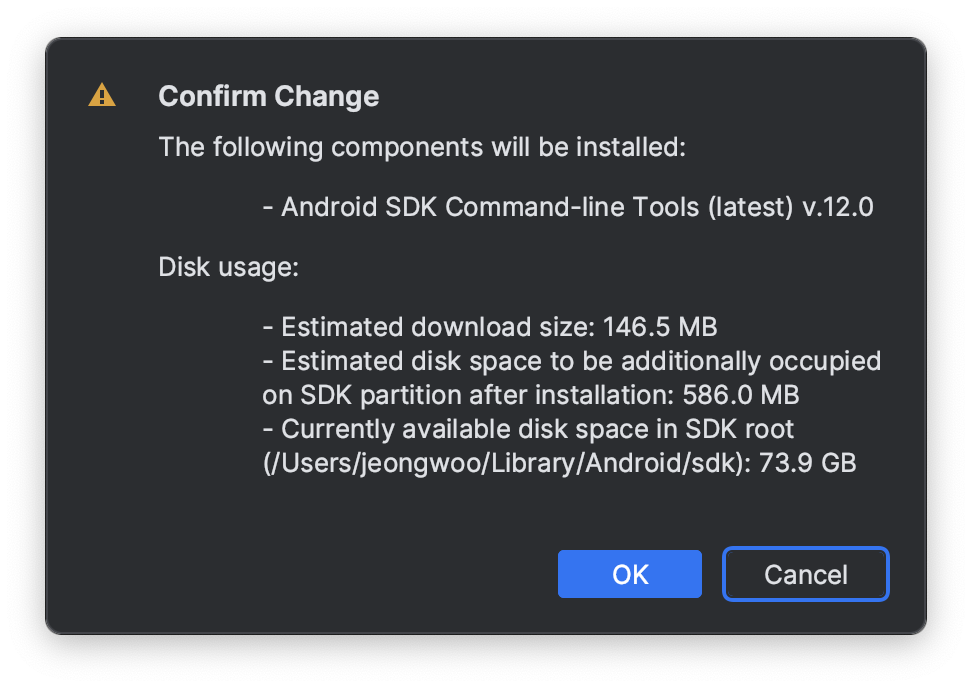The height and width of the screenshot is (688, 972).
Task: Click the v.12.0 version number
Action: (x=838, y=207)
